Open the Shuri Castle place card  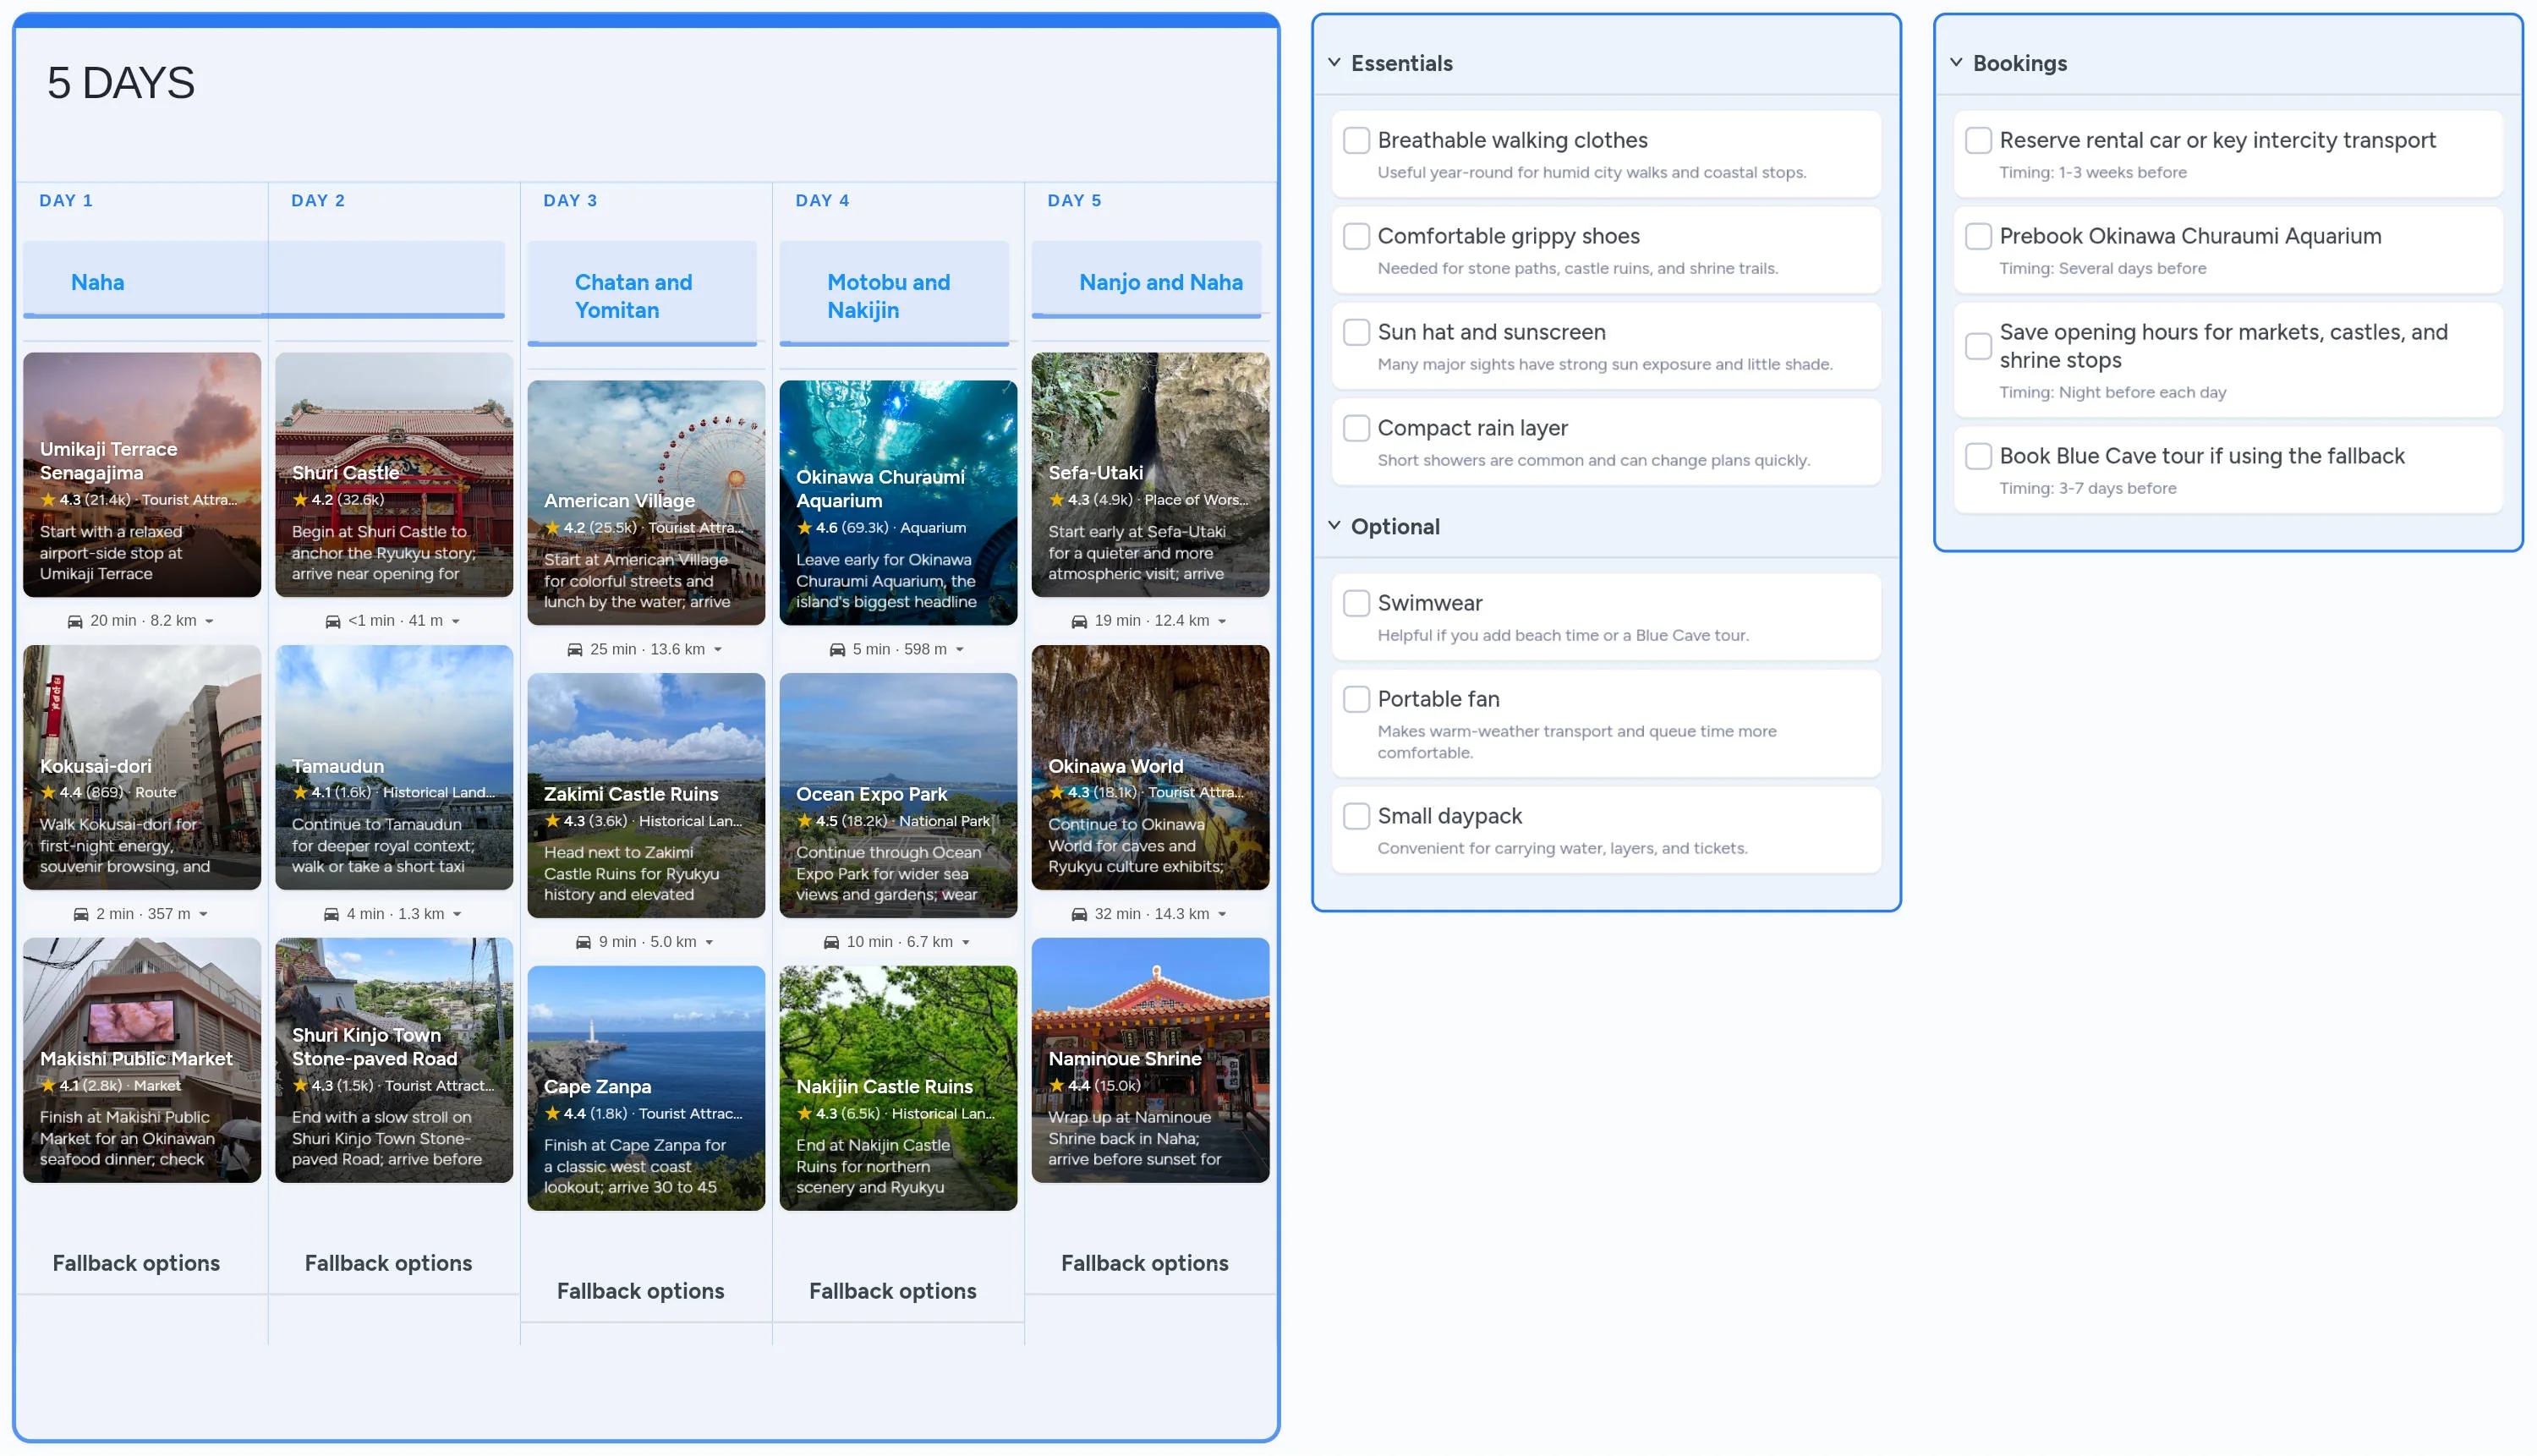click(x=394, y=474)
